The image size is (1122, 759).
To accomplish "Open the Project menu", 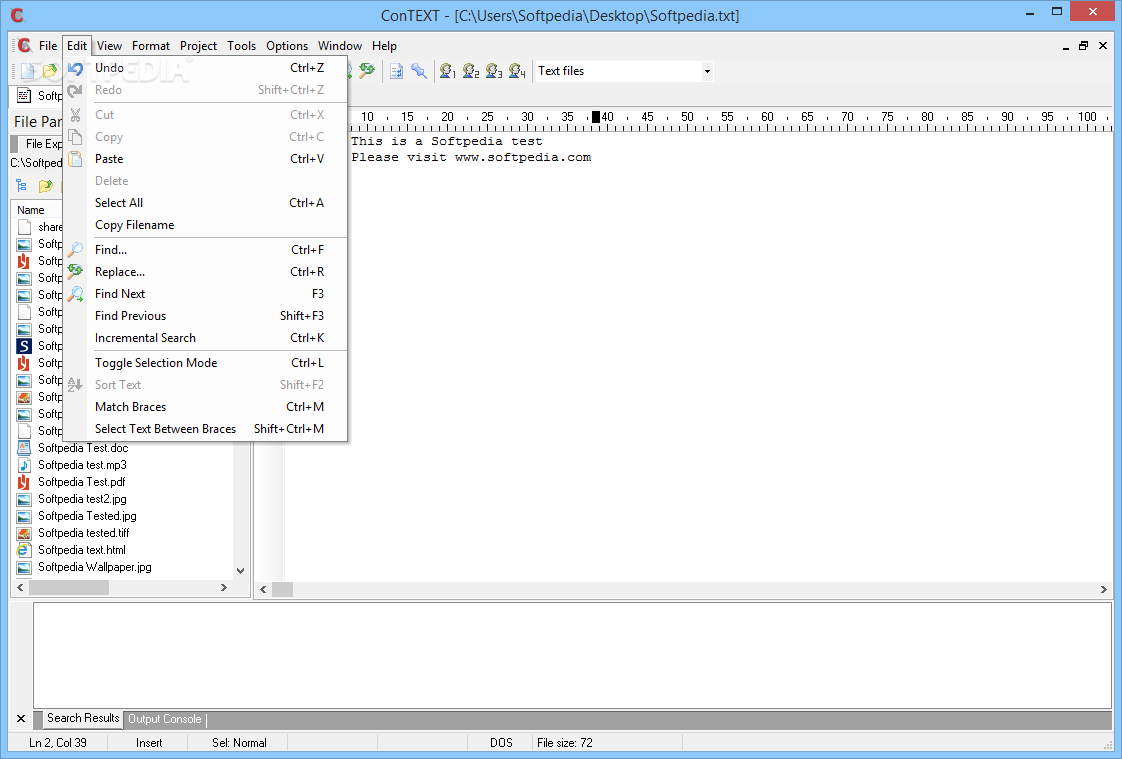I will [x=198, y=46].
